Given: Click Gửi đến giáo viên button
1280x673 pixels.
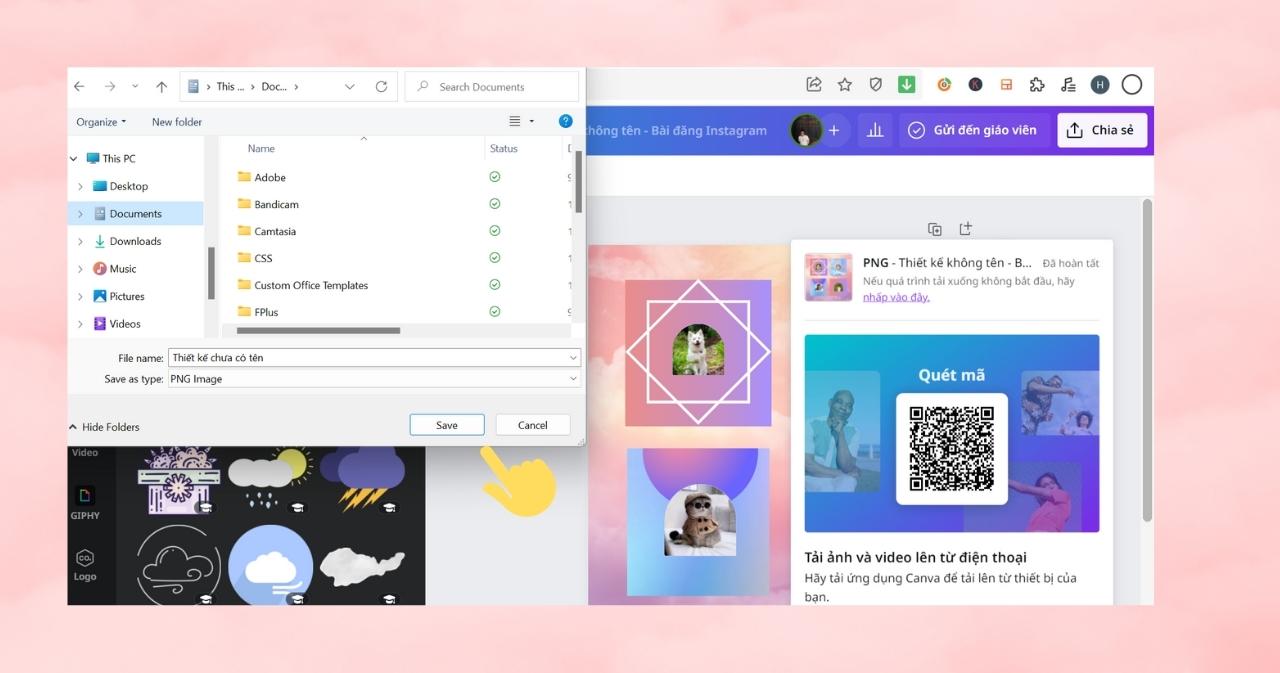Looking at the screenshot, I should click(972, 130).
